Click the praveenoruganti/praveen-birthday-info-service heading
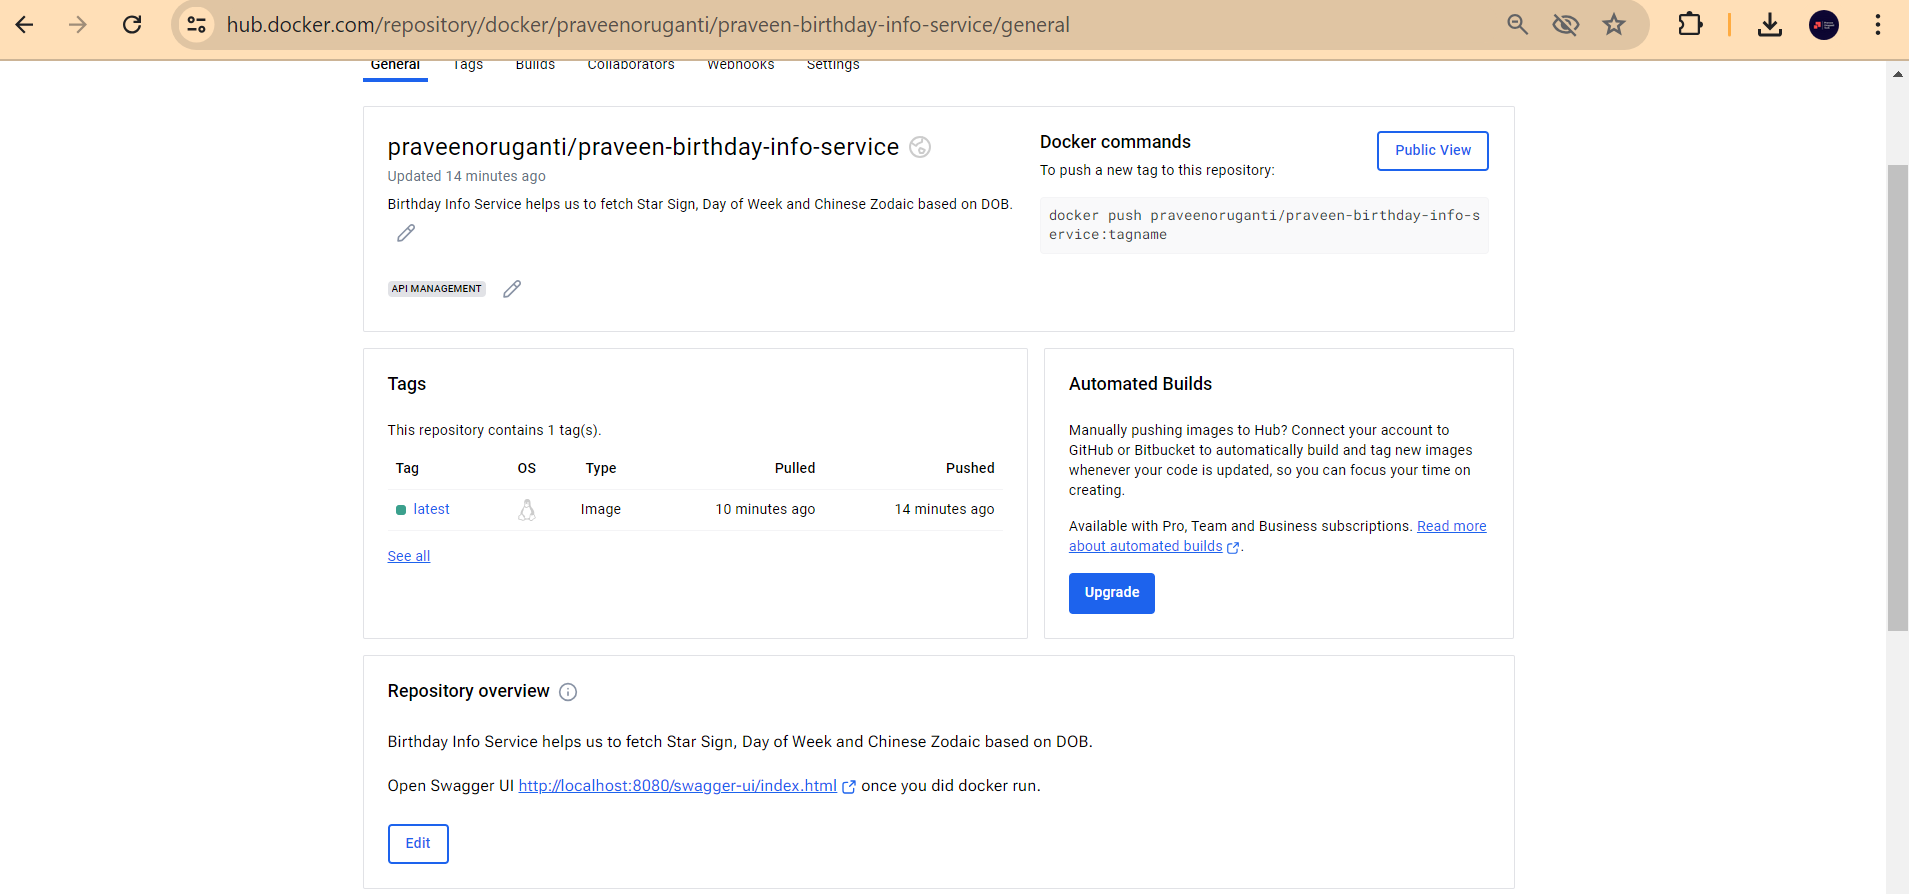 click(x=643, y=147)
